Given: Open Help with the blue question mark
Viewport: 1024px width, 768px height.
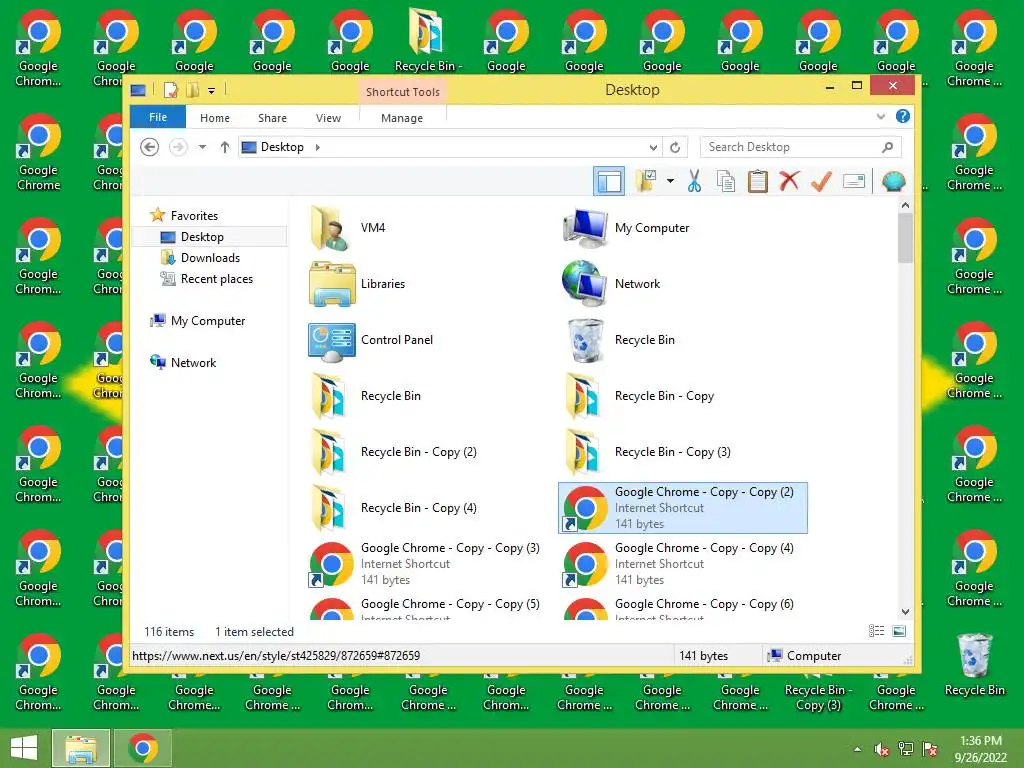Looking at the screenshot, I should 903,116.
